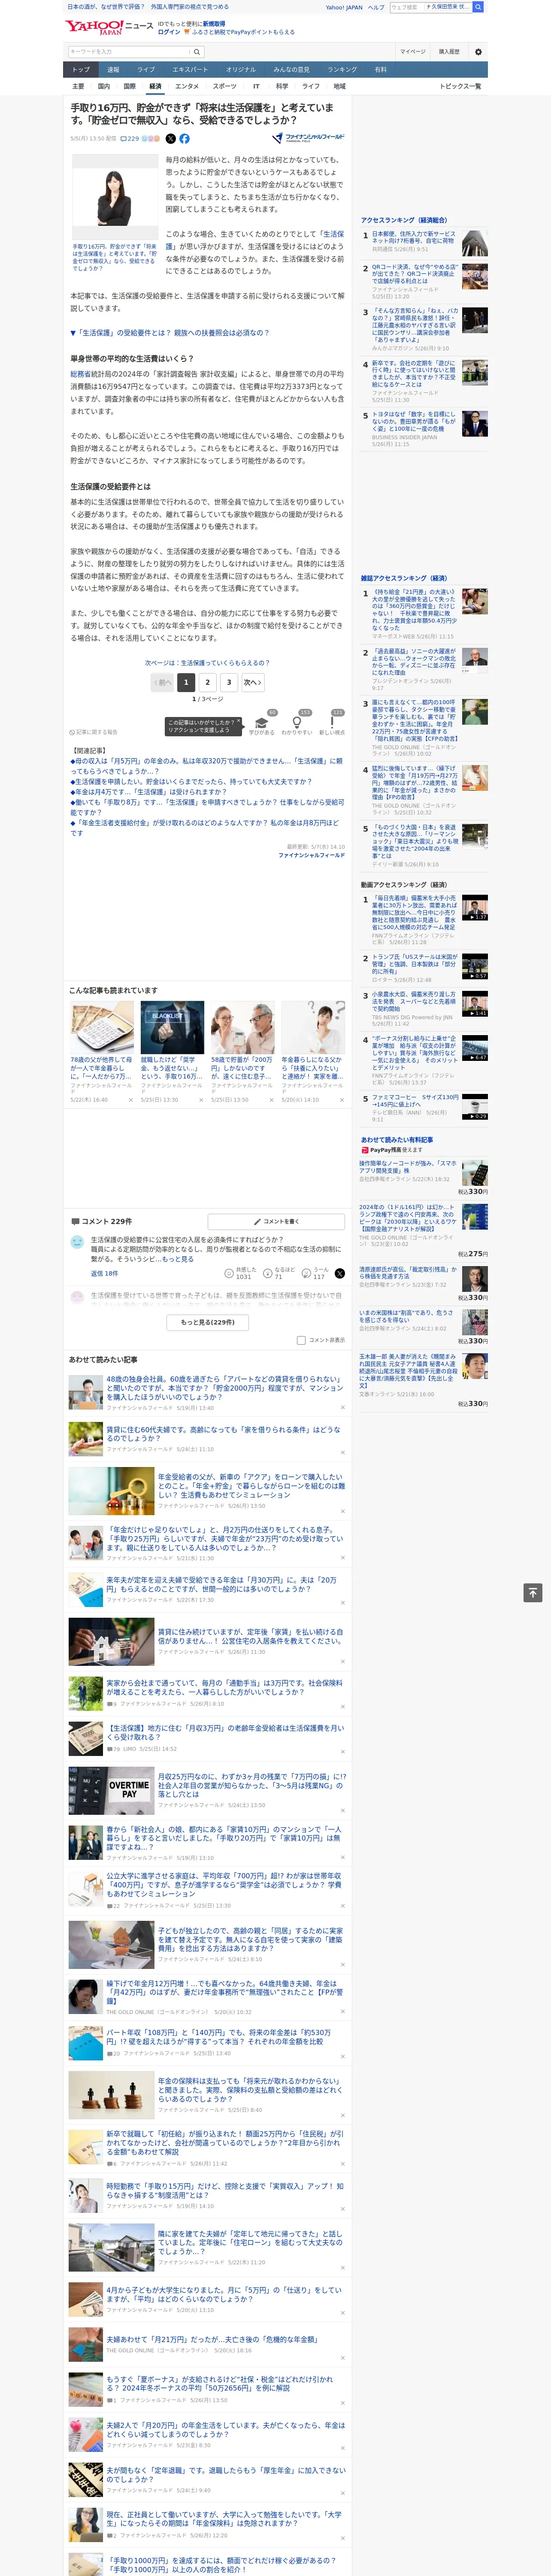The height and width of the screenshot is (2576, 551).
Task: Share article on X icon under headline
Action: (170, 139)
